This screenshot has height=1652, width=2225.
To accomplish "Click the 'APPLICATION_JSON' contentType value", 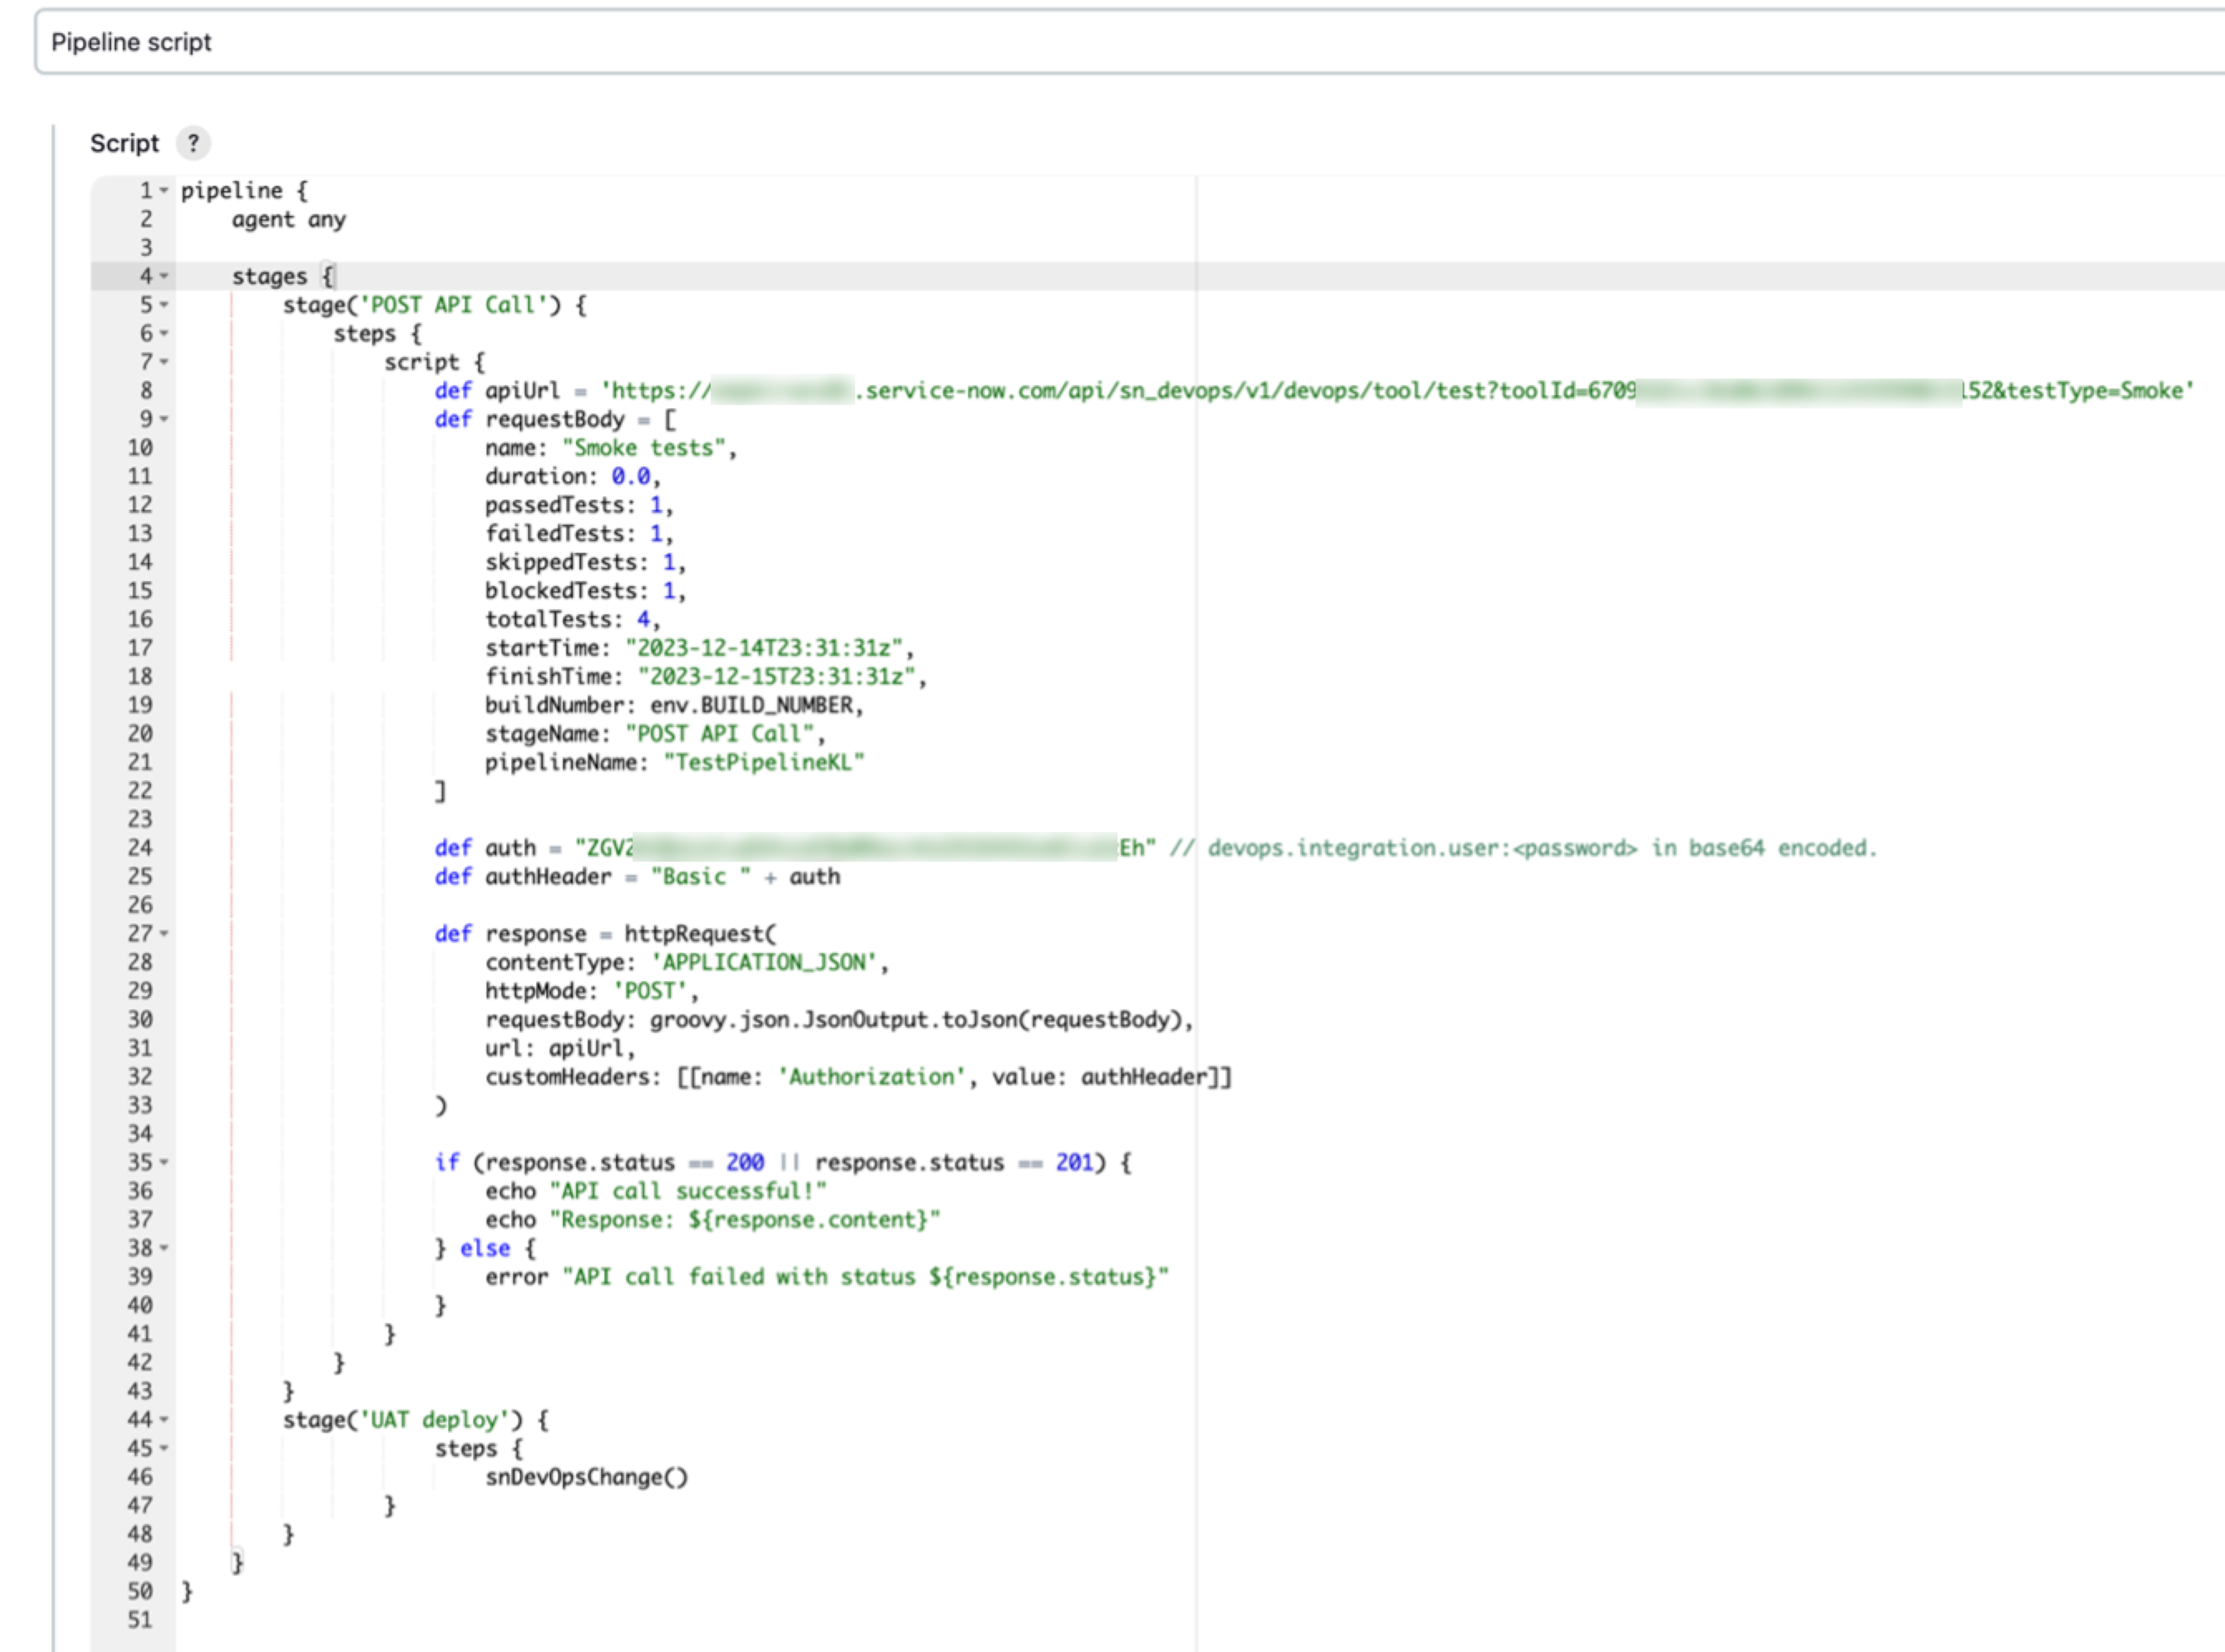I will pyautogui.click(x=763, y=963).
